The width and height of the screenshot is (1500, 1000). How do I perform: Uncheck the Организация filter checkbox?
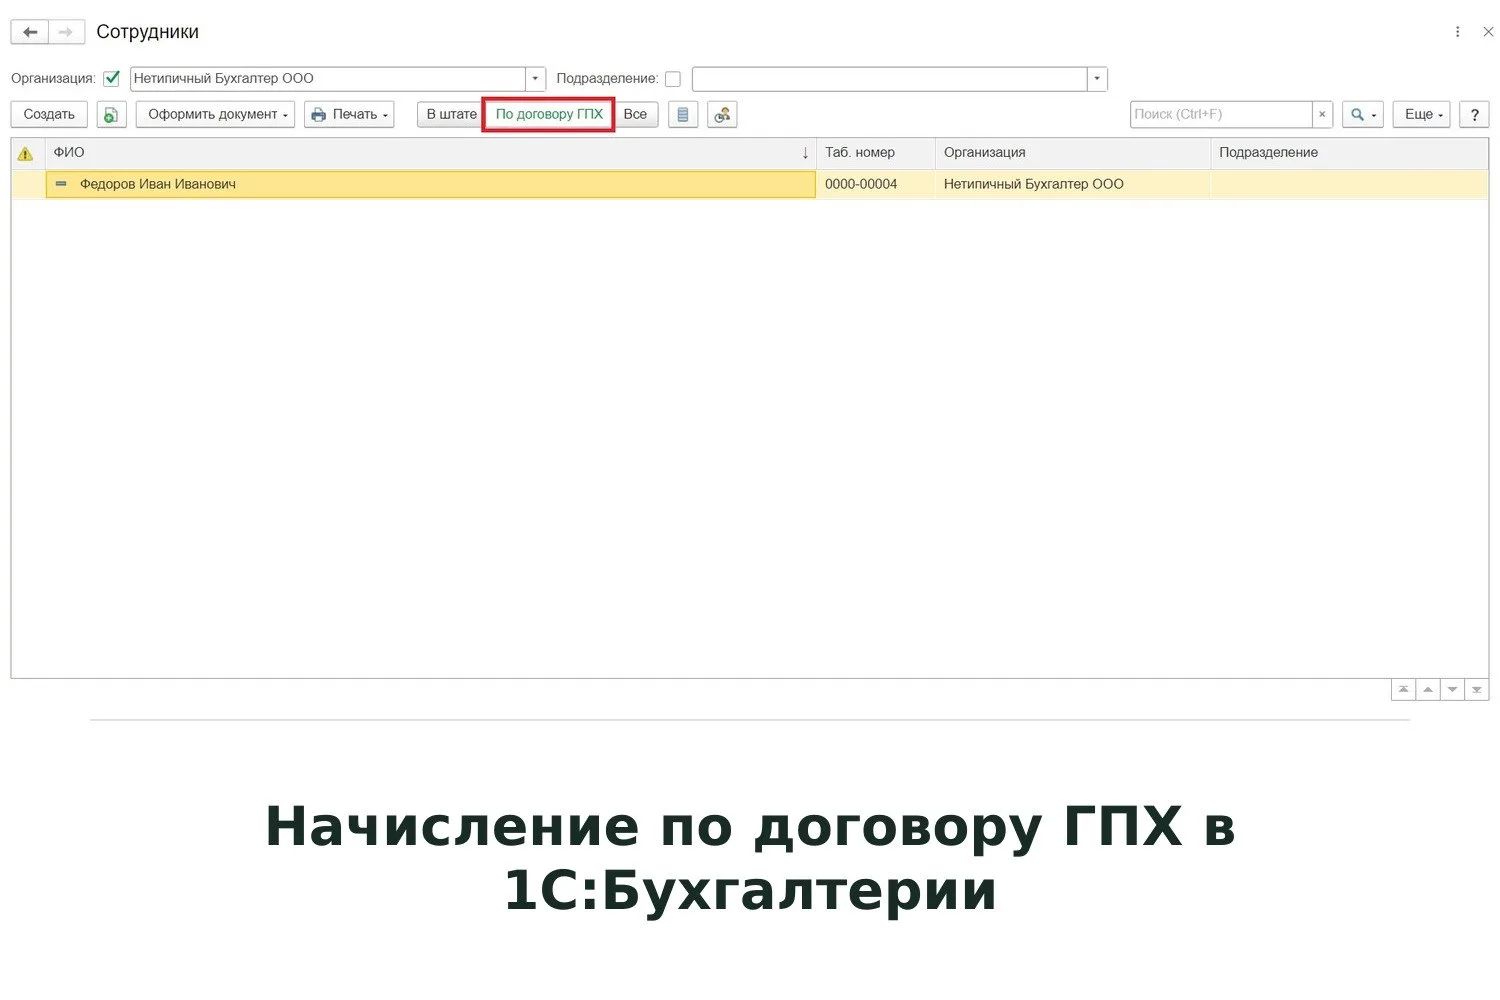coord(112,79)
